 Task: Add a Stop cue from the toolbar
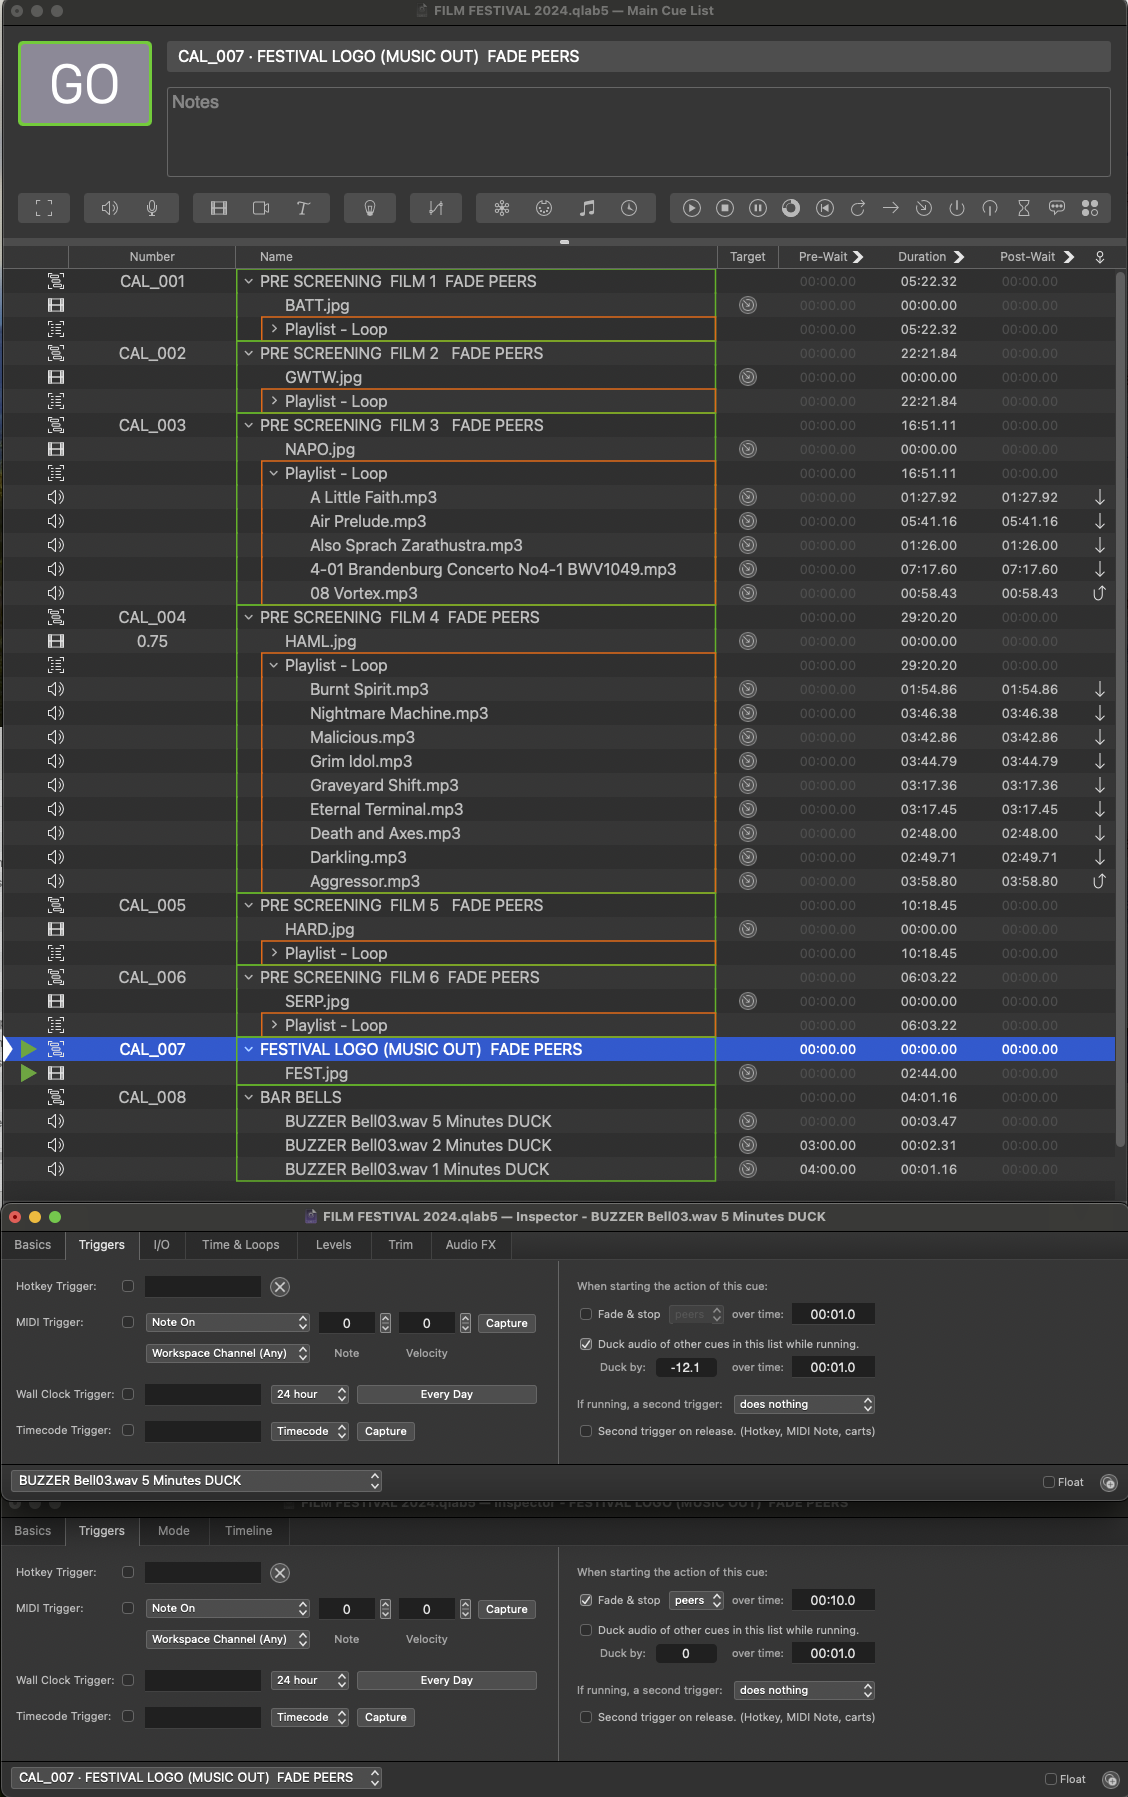725,208
